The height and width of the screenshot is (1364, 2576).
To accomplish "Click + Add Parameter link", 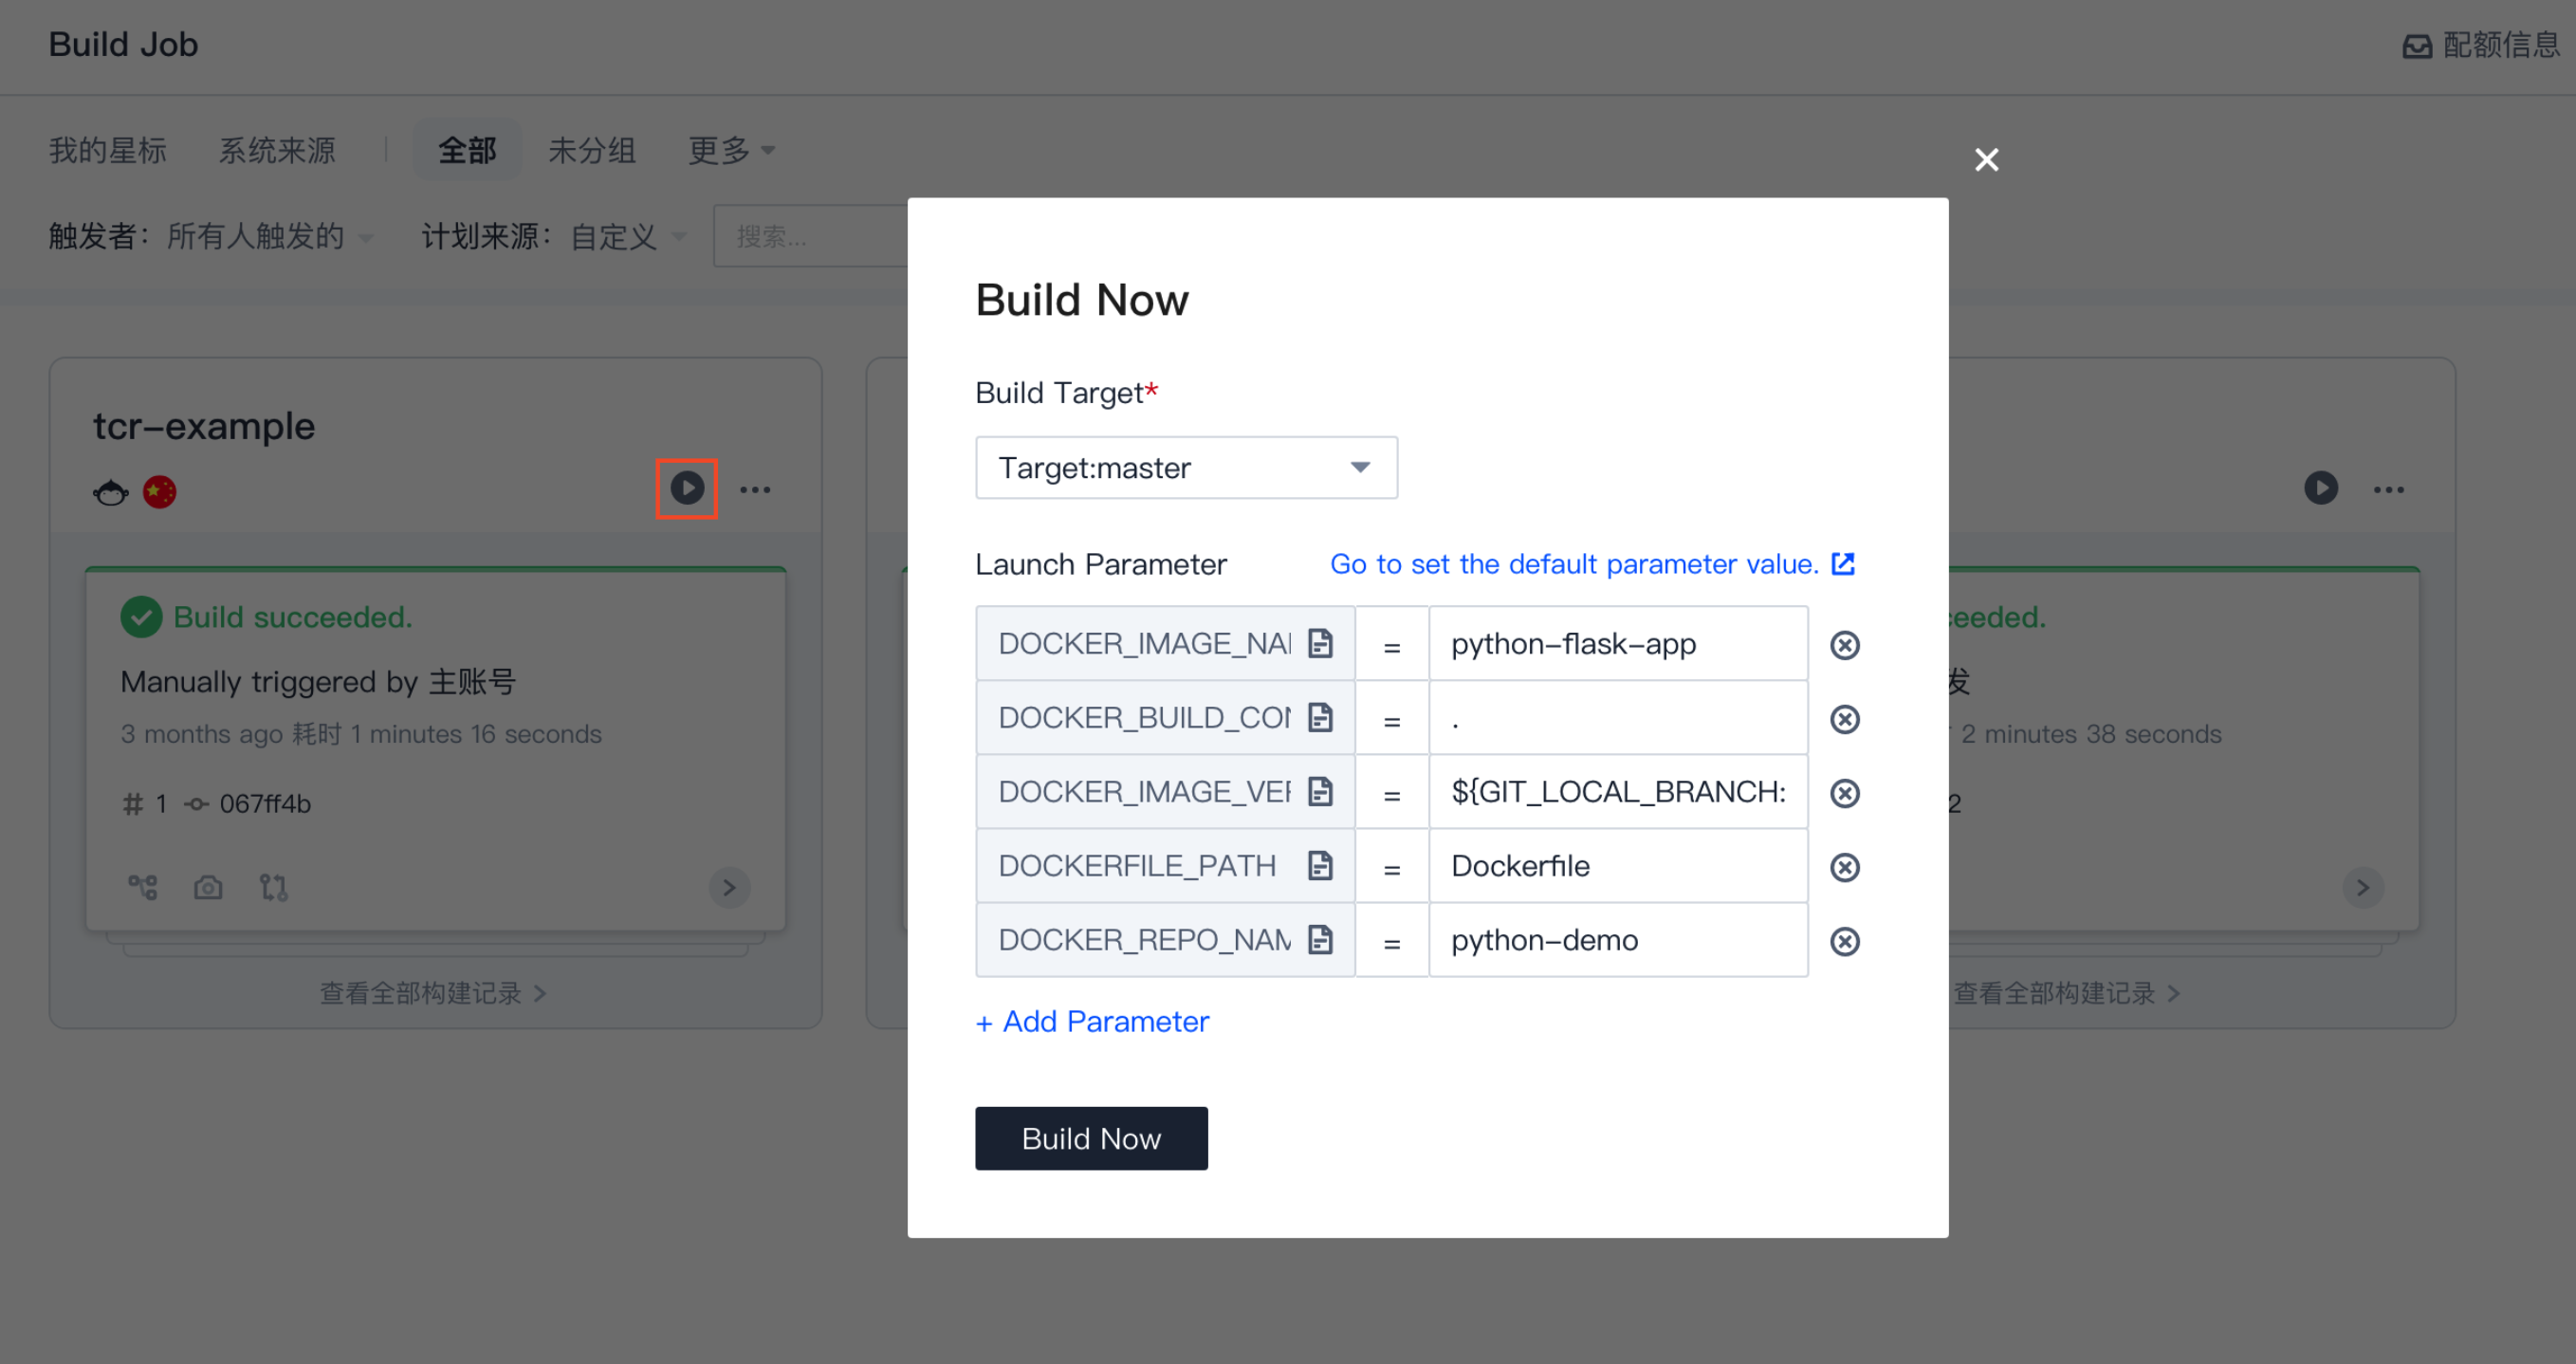I will 1092,1022.
